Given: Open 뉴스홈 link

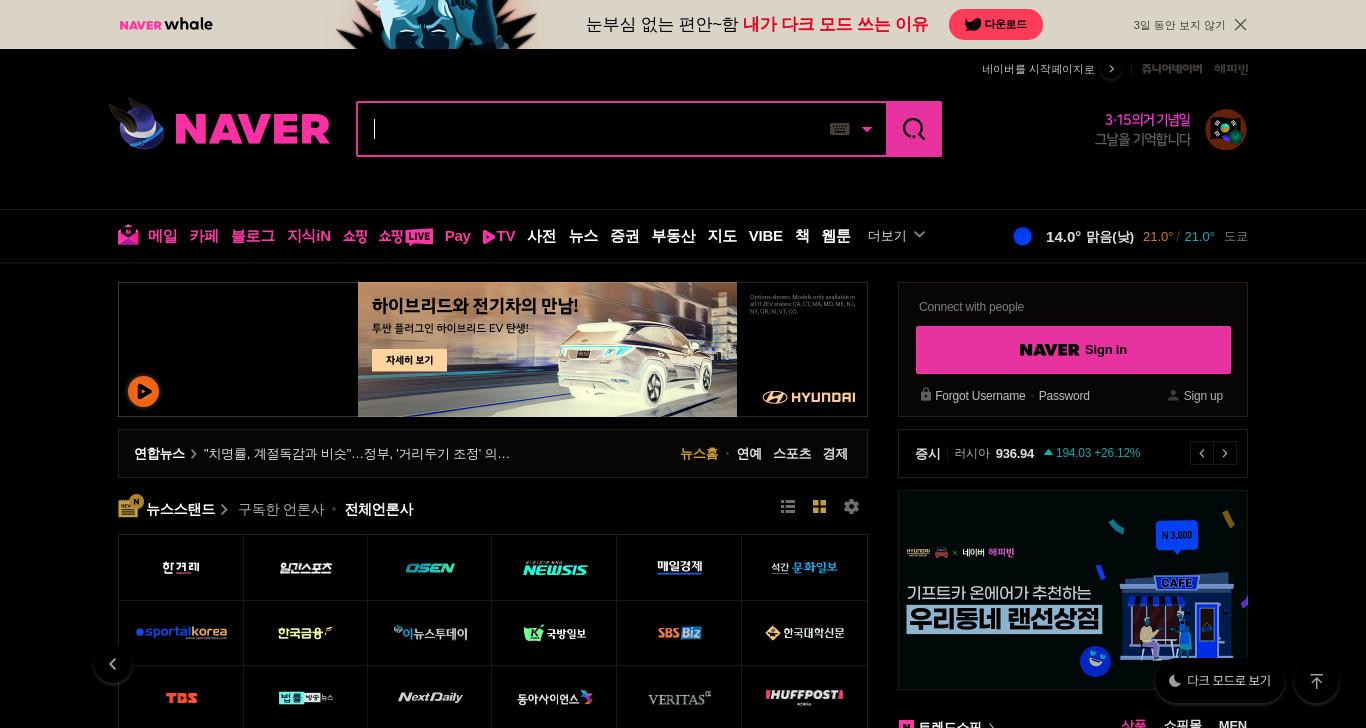Looking at the screenshot, I should (699, 454).
